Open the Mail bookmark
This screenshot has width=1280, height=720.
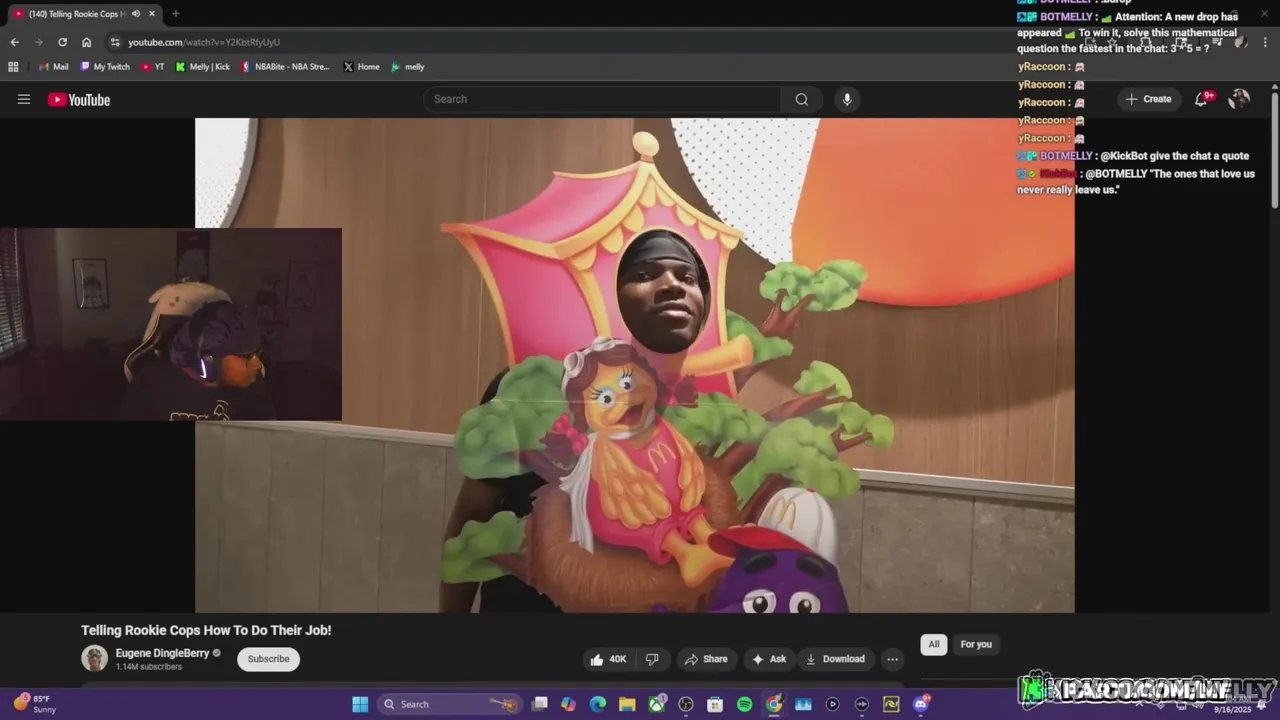54,67
